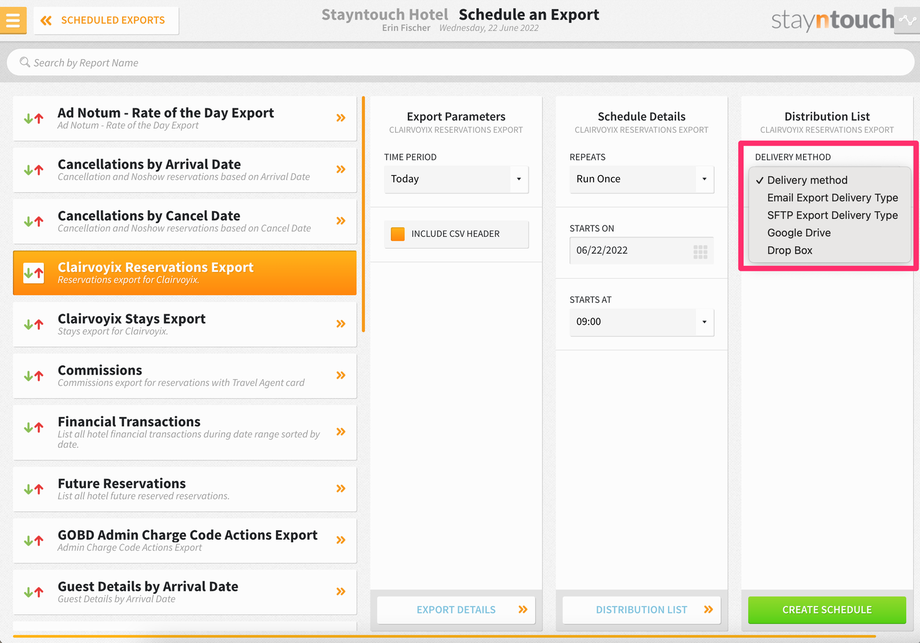Image resolution: width=920 pixels, height=643 pixels.
Task: Open the Time Period dropdown showing Today
Action: 456,179
